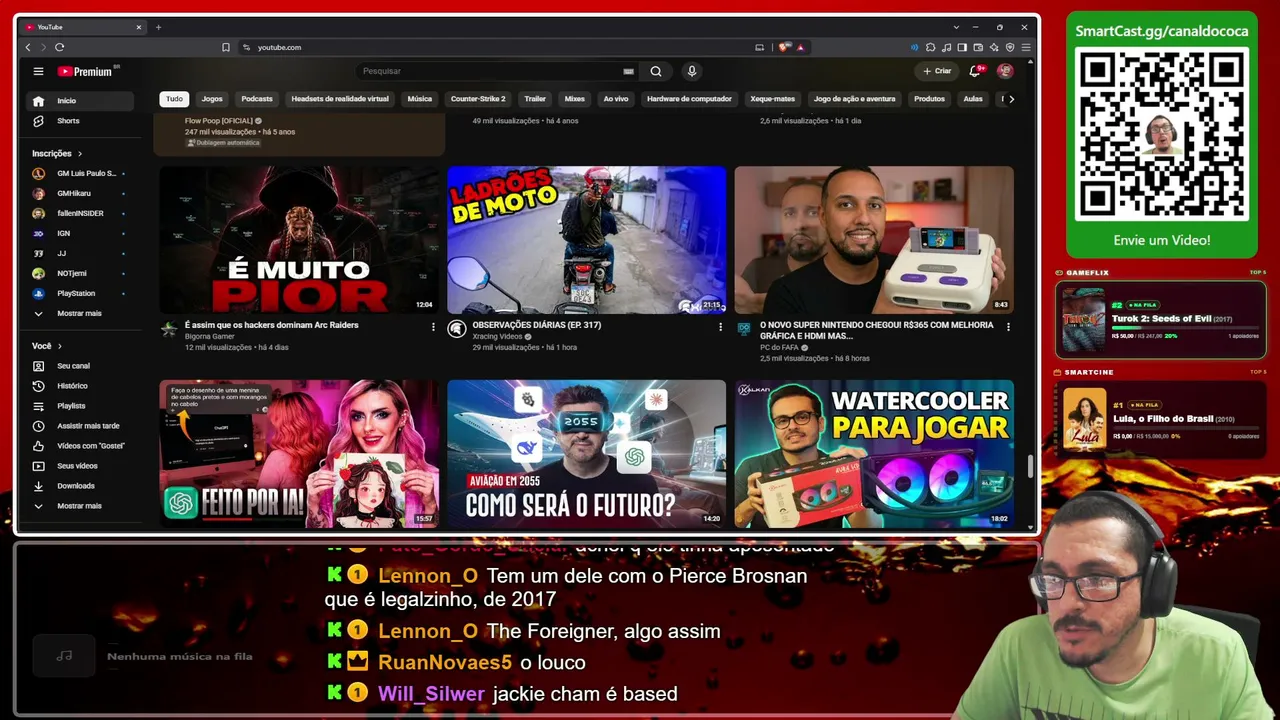Select the Jogos filter chip

[x=212, y=99]
